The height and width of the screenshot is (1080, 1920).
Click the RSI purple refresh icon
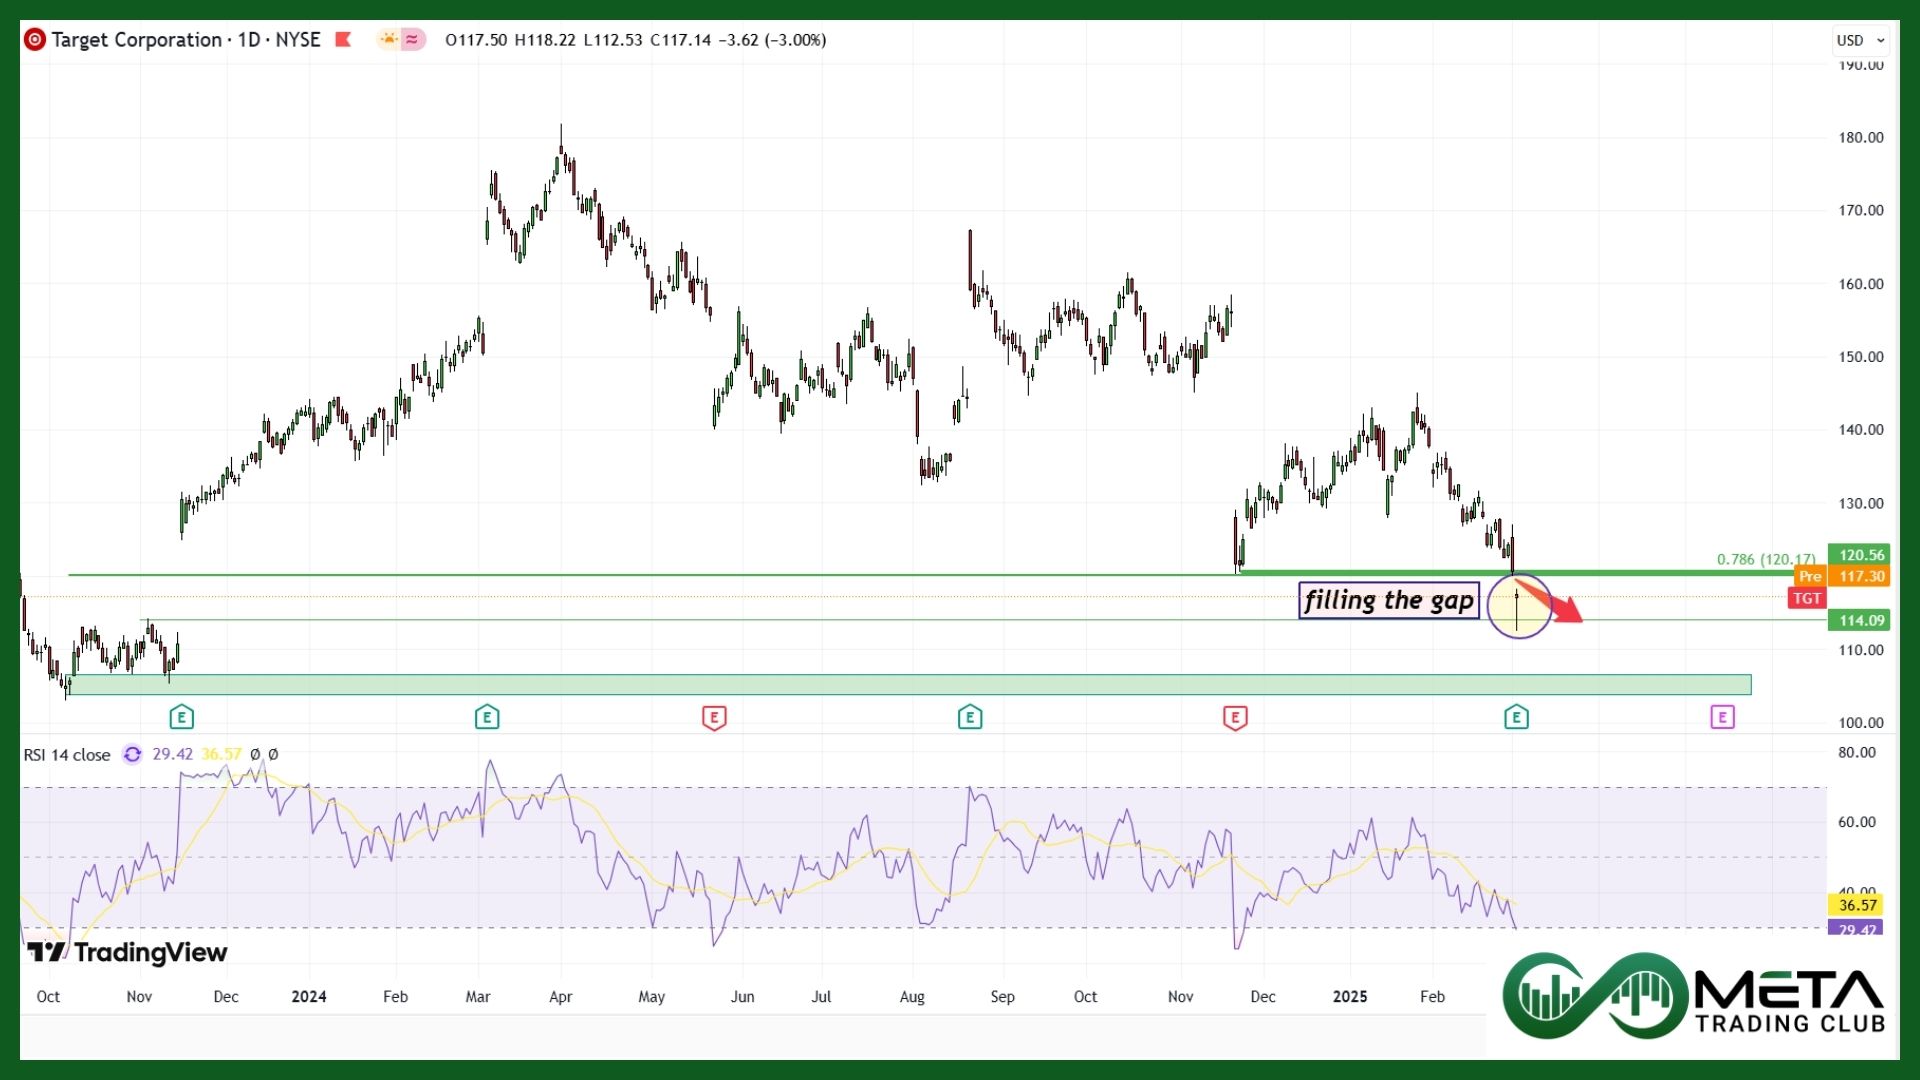132,754
